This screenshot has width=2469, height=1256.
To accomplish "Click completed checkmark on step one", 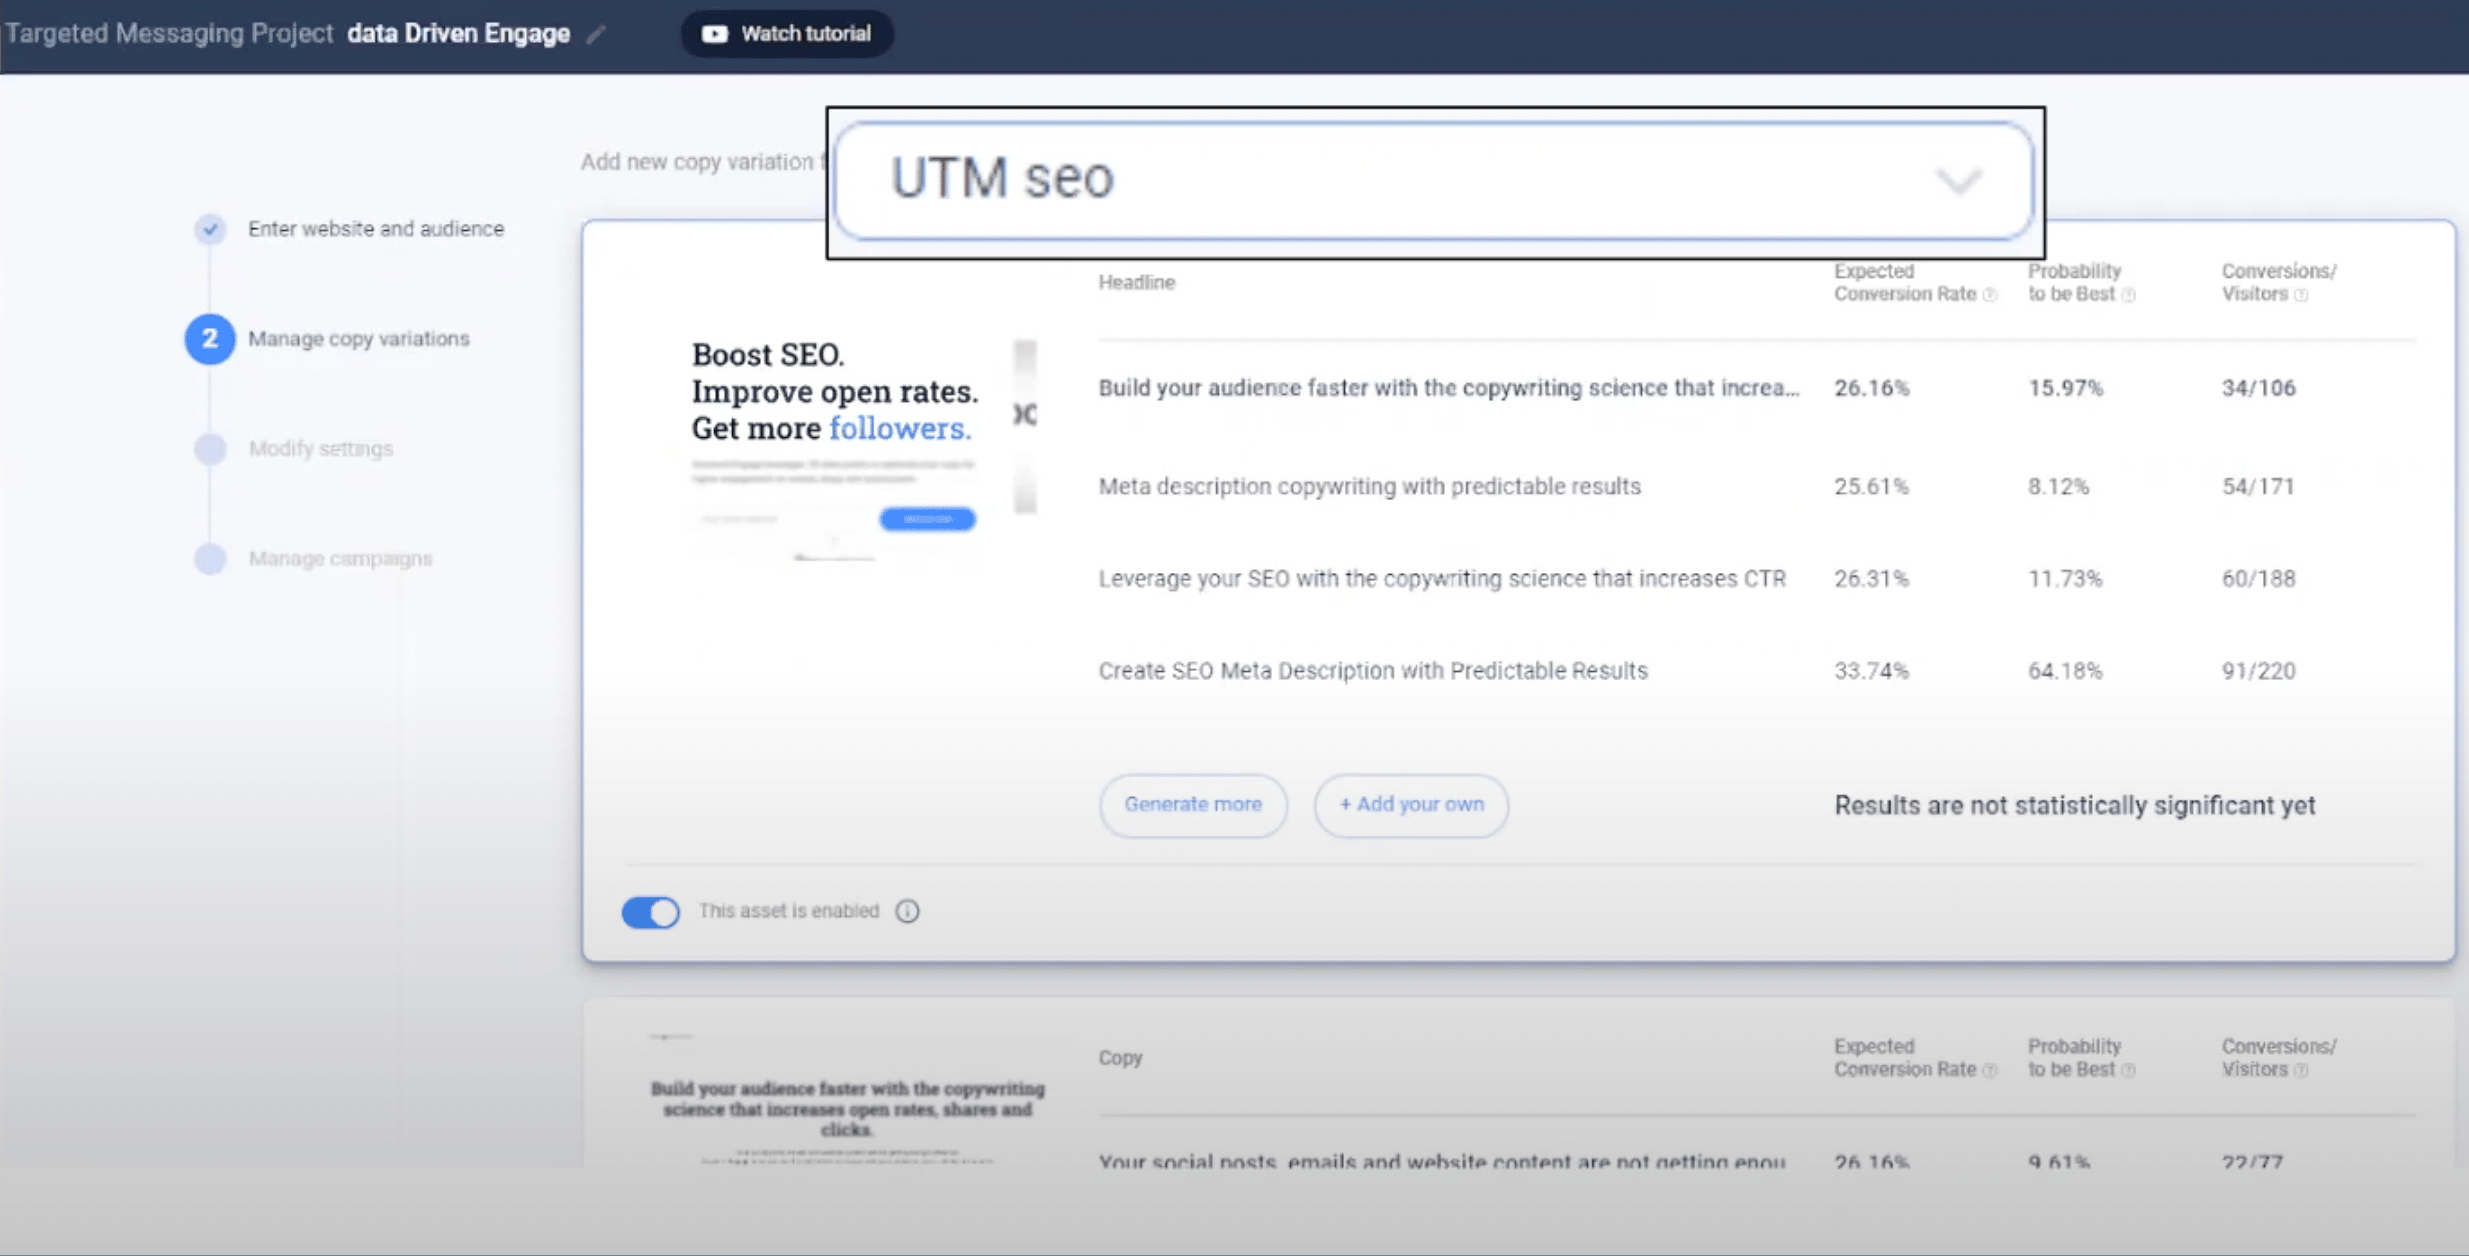I will click(210, 228).
